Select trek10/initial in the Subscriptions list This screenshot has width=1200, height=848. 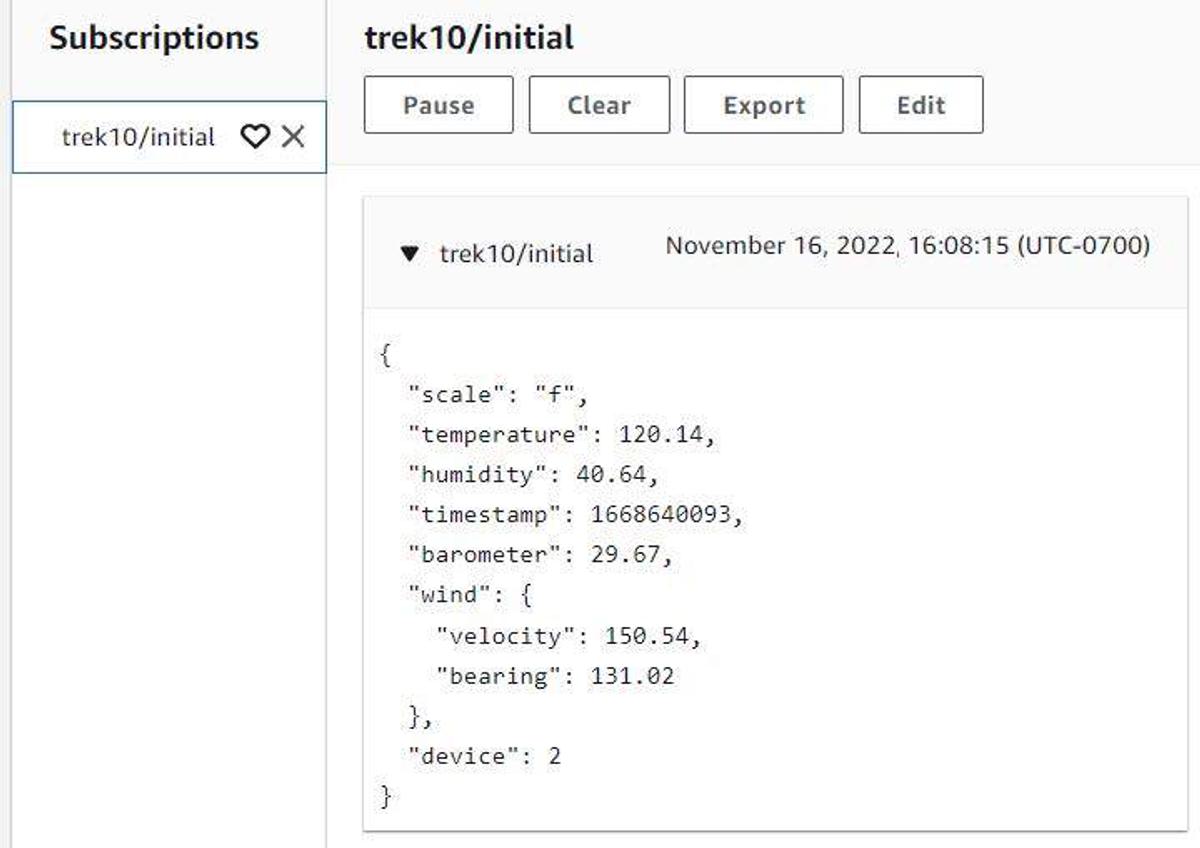[x=138, y=137]
